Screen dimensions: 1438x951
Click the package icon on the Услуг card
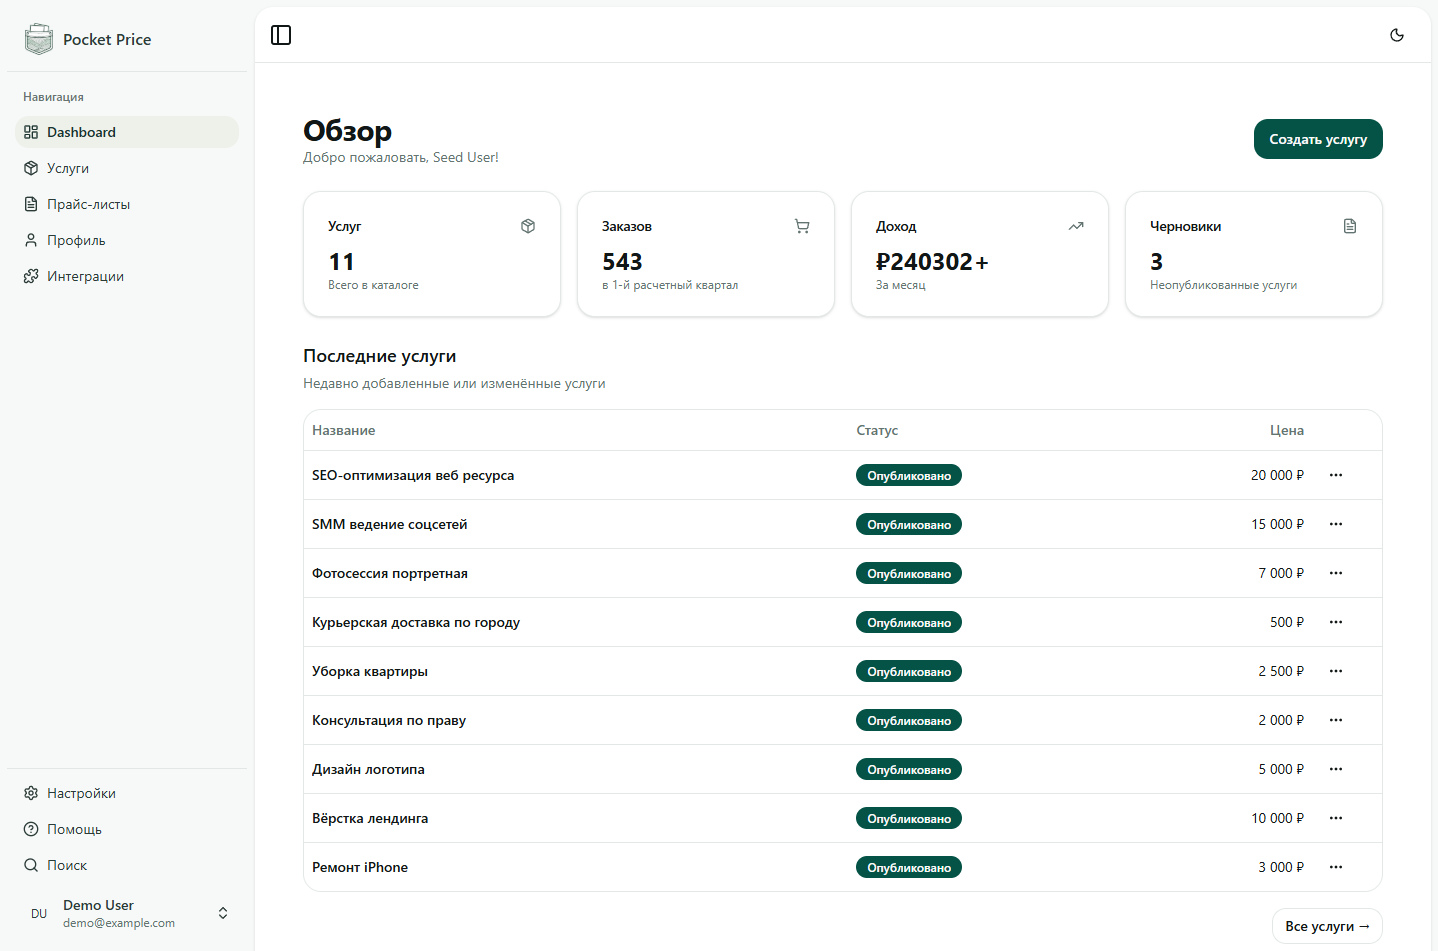[x=528, y=226]
